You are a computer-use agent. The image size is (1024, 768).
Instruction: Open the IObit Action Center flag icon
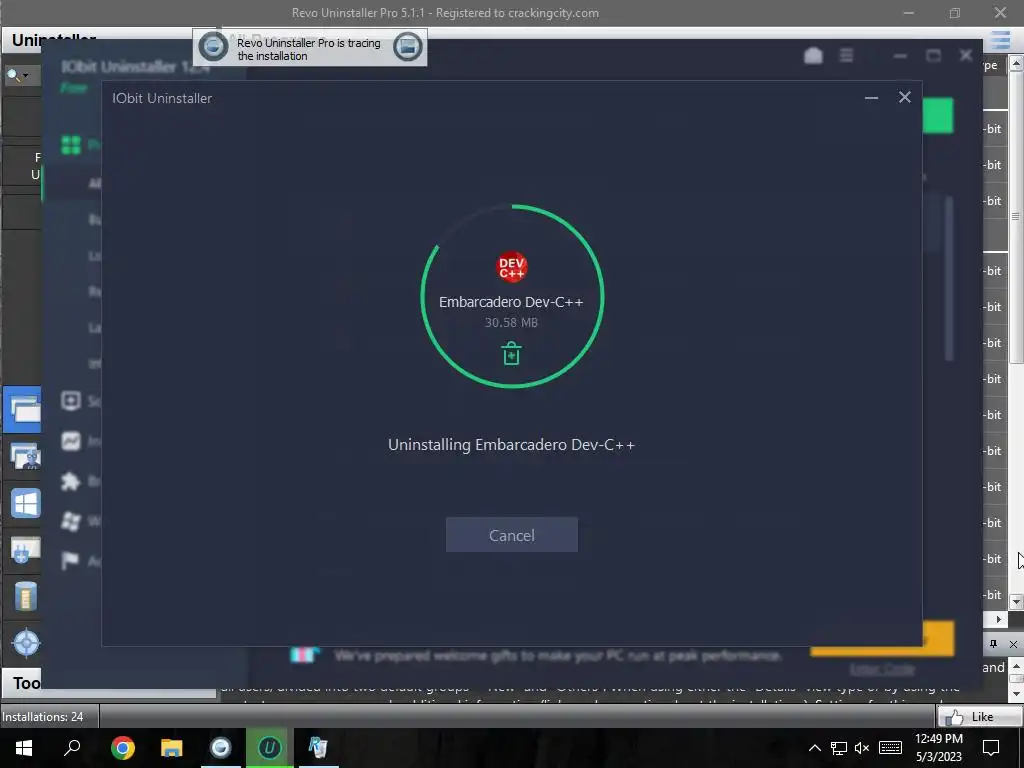point(71,560)
